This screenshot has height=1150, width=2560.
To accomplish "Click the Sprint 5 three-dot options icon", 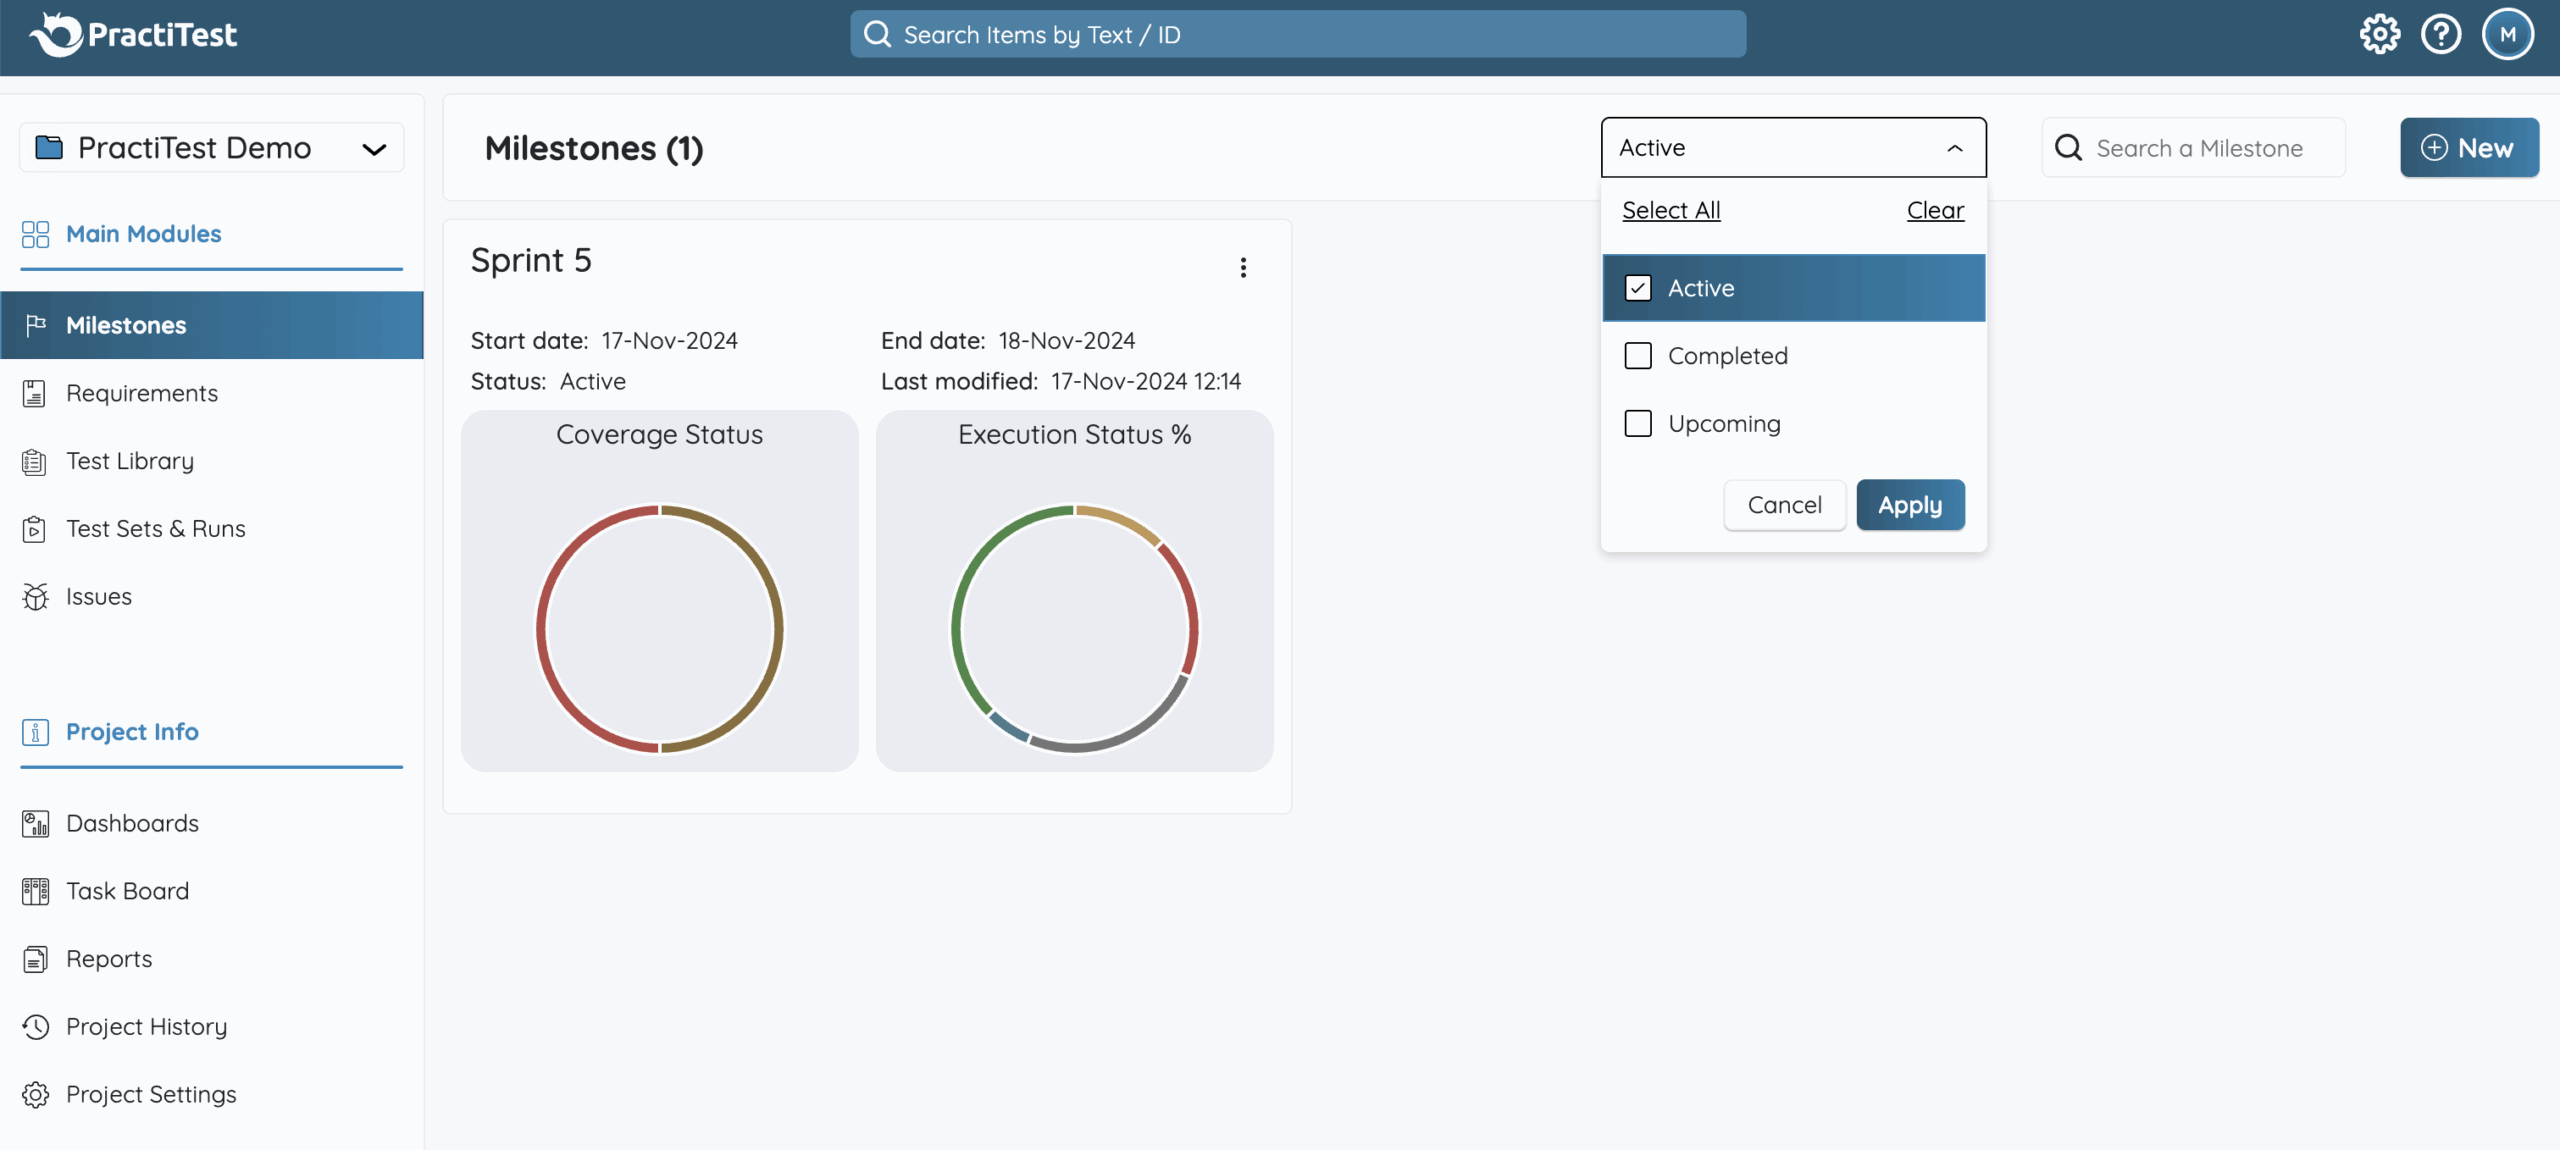I will pos(1243,267).
